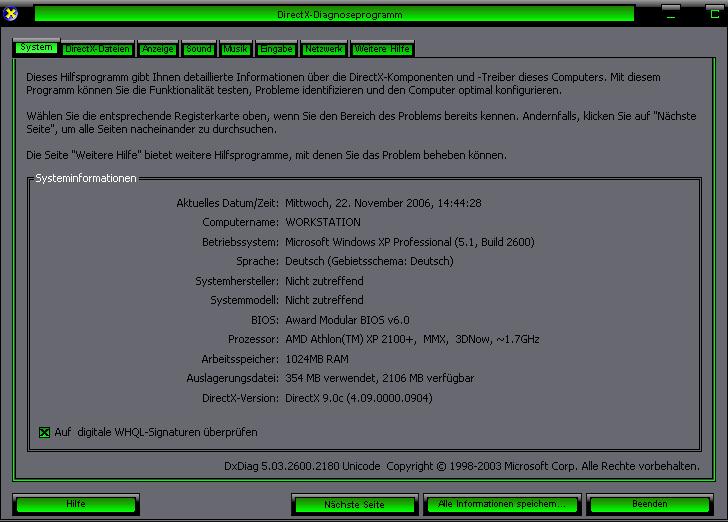This screenshot has height=522, width=728.
Task: Click the sentence about Seite "Weitere Hilfe"
Action: pos(266,155)
